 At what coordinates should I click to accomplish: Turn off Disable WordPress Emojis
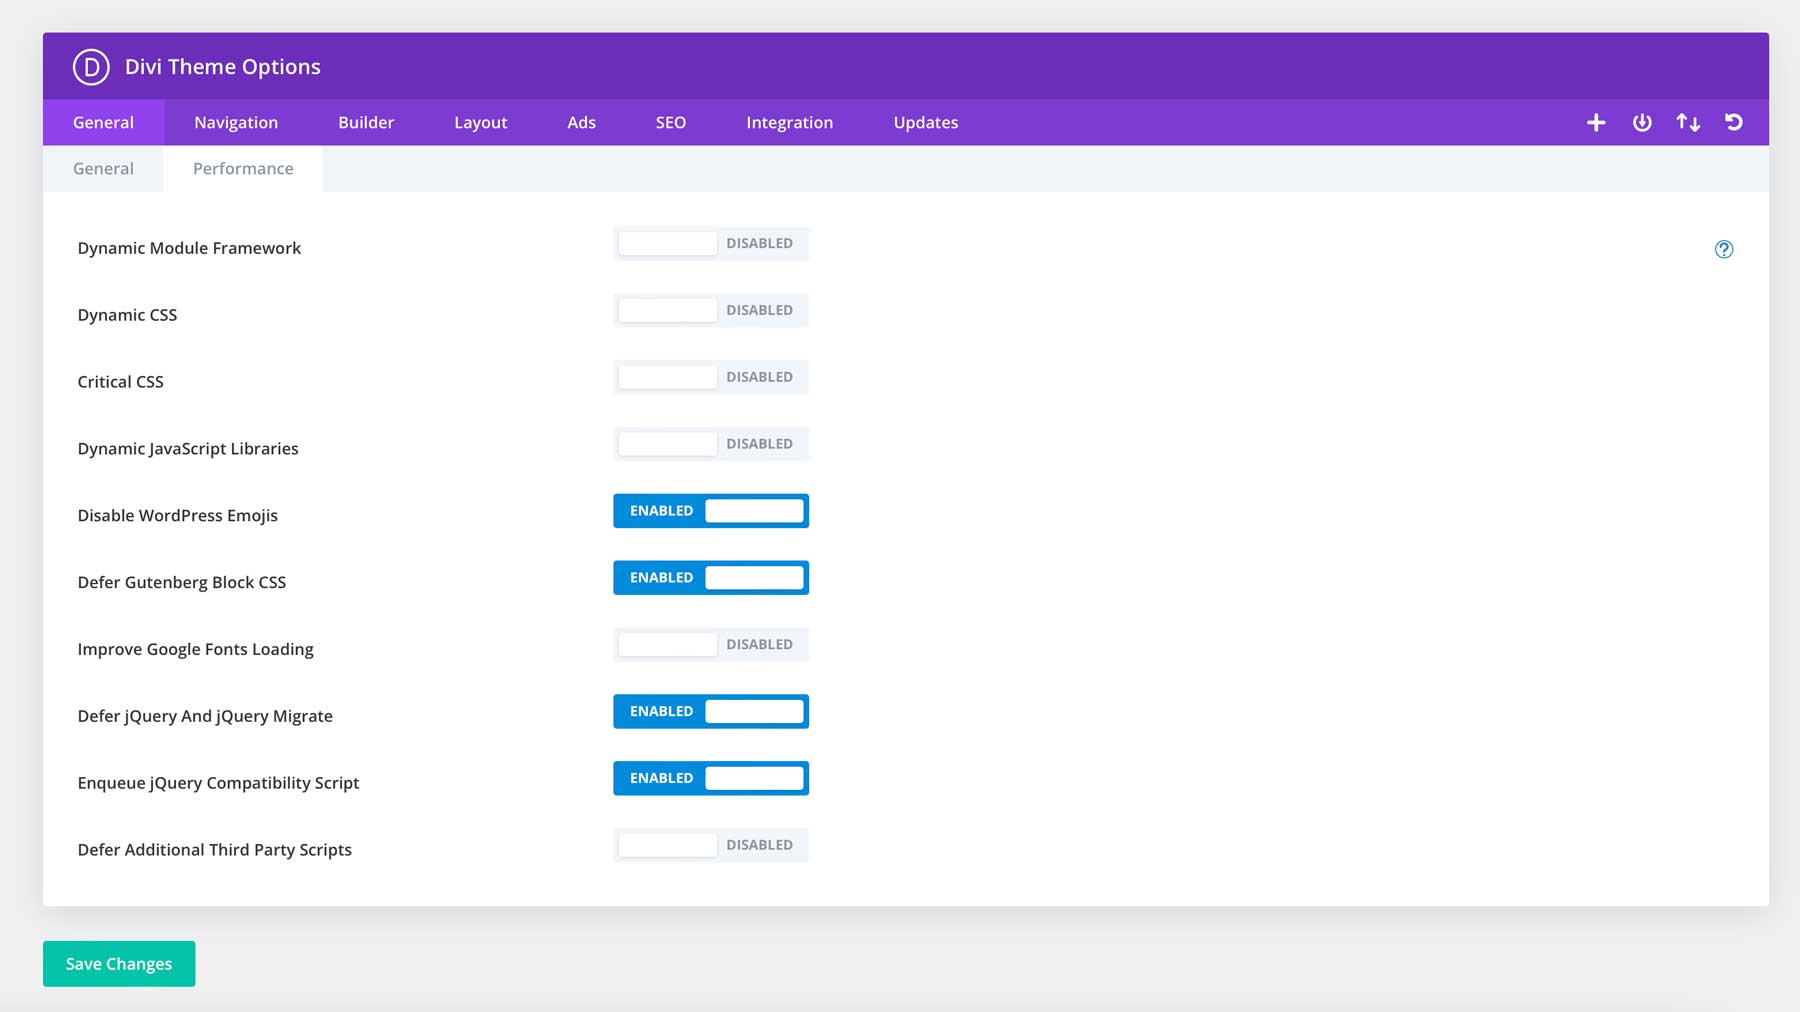(711, 511)
